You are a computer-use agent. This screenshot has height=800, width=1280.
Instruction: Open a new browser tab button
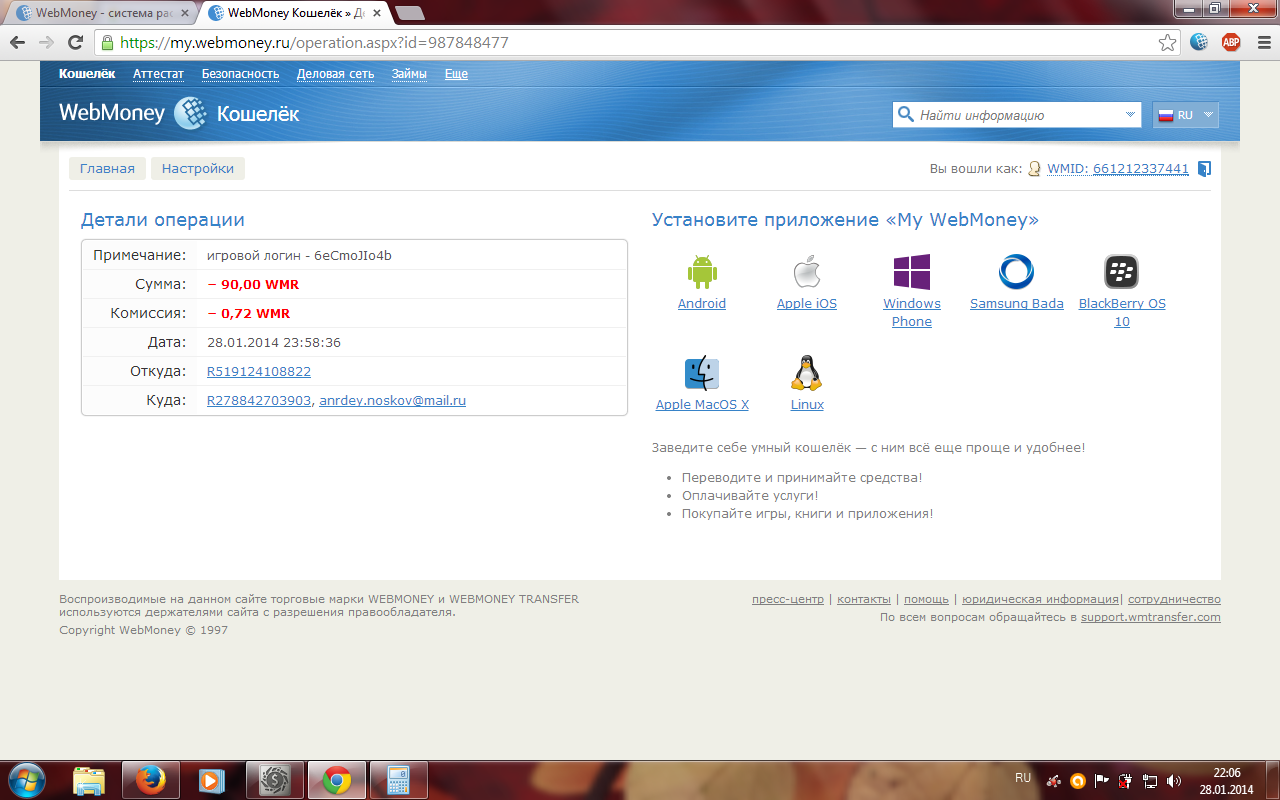pyautogui.click(x=409, y=13)
